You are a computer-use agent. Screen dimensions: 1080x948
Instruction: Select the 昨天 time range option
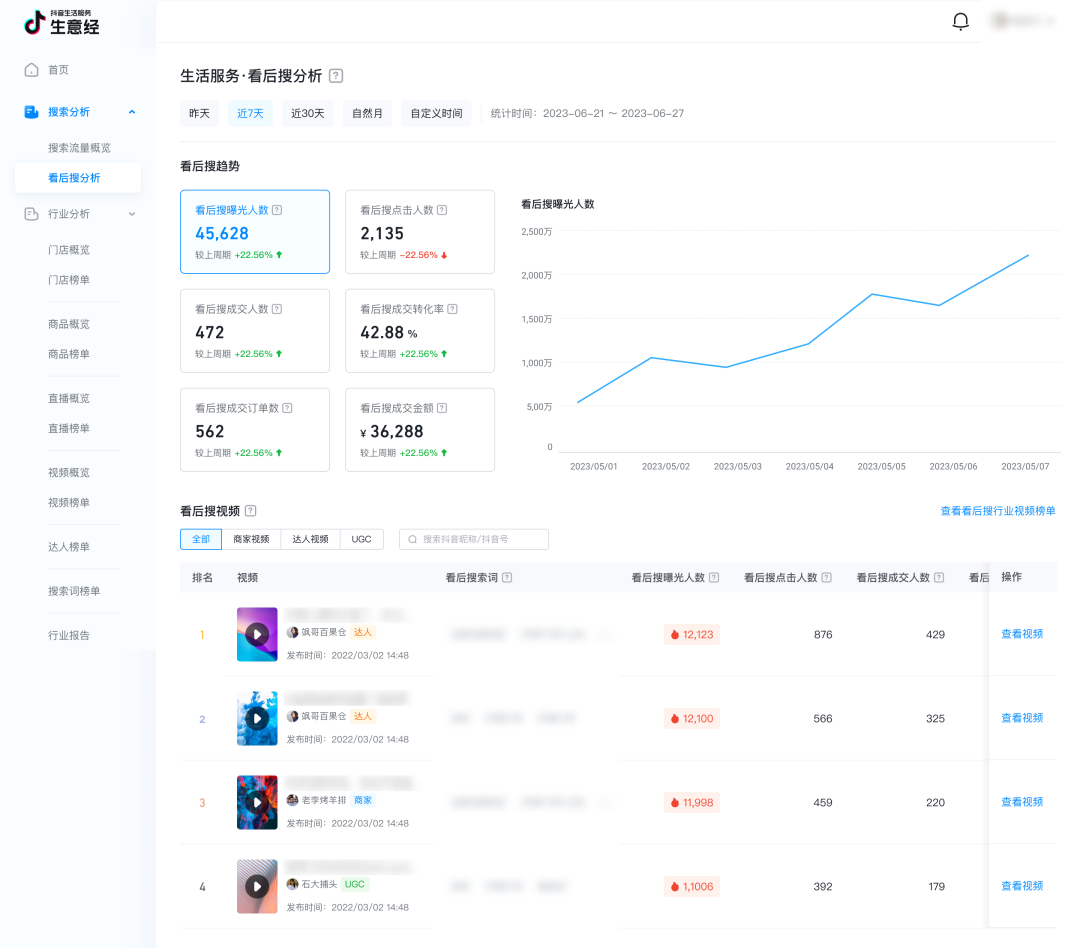pyautogui.click(x=200, y=113)
